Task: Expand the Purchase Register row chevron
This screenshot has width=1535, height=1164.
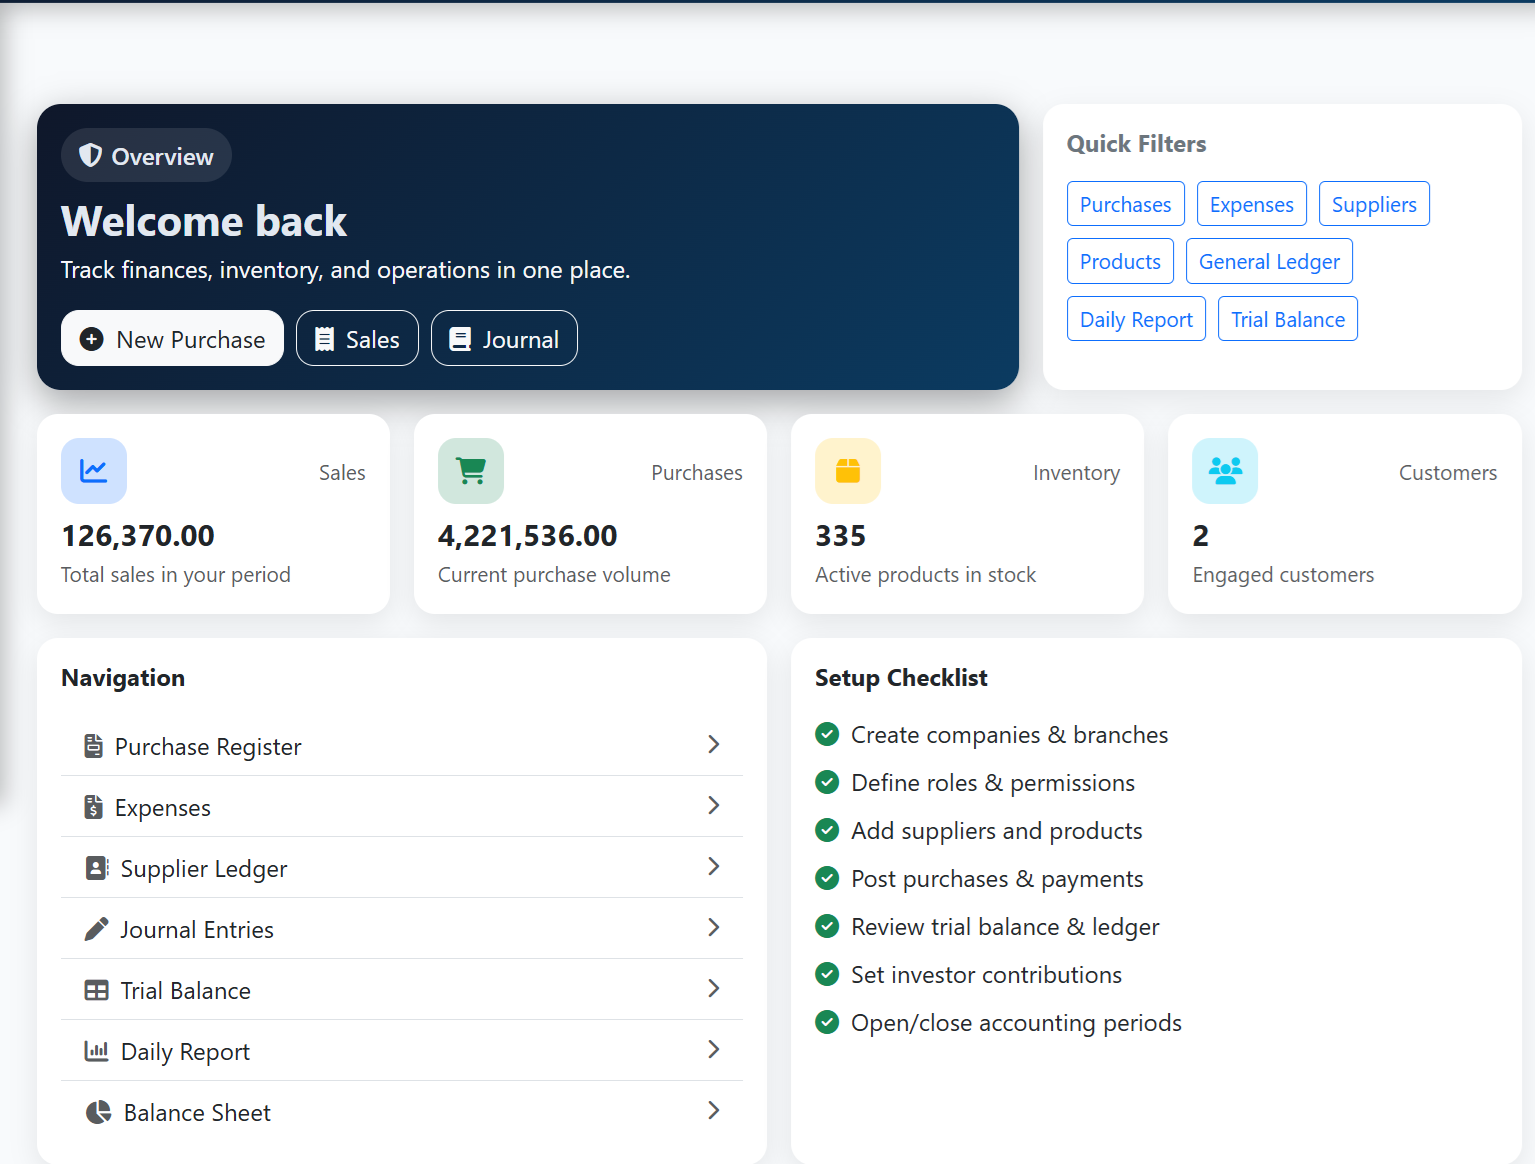Action: (714, 744)
